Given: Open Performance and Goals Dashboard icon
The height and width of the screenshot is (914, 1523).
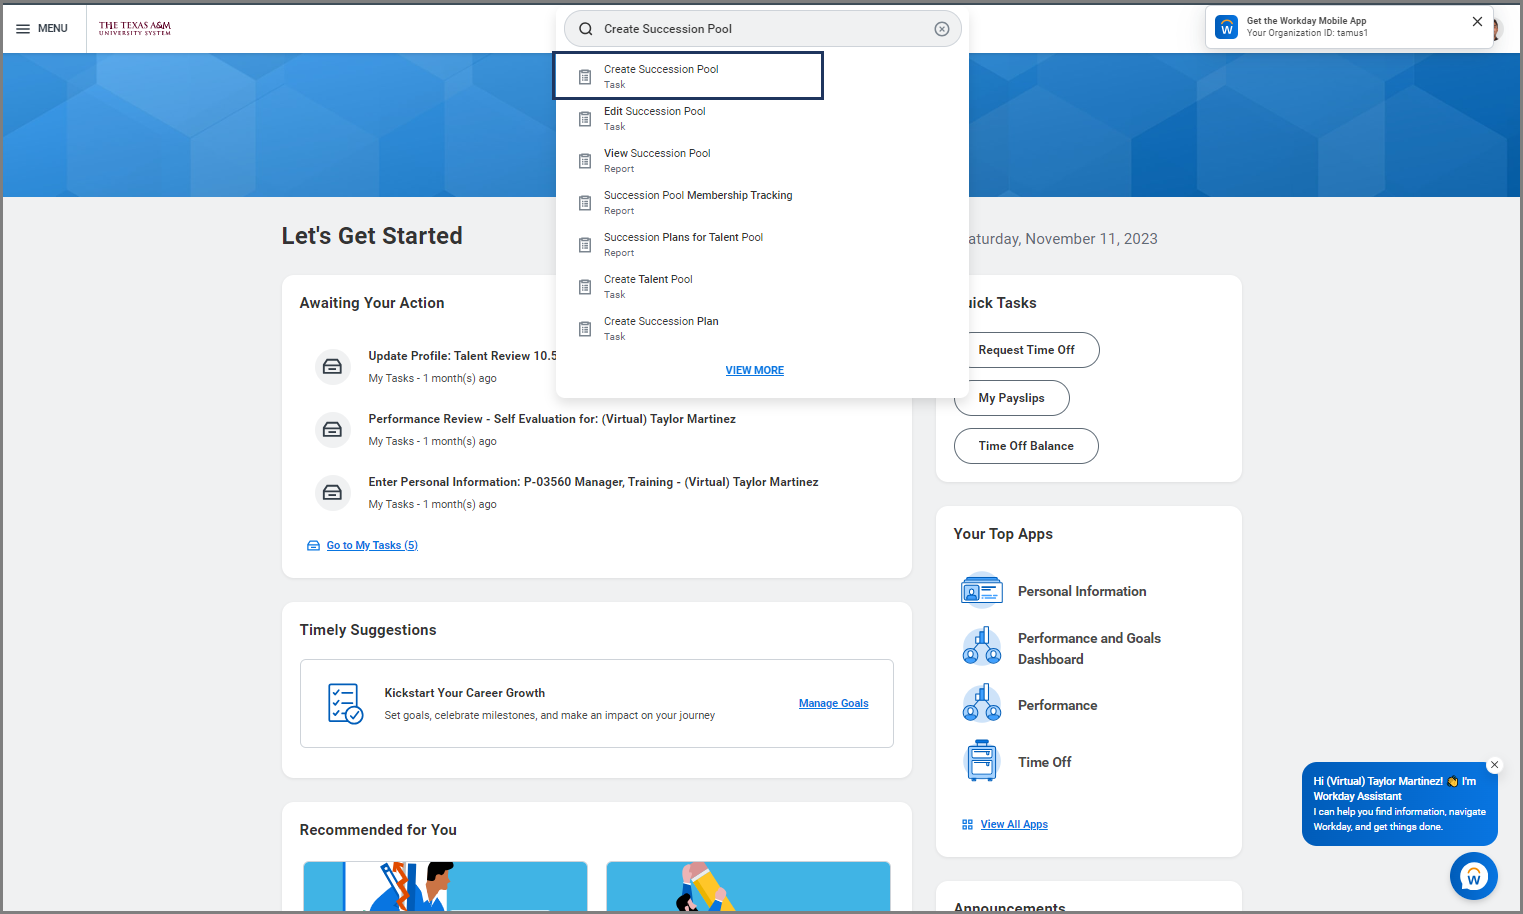Looking at the screenshot, I should pyautogui.click(x=981, y=648).
